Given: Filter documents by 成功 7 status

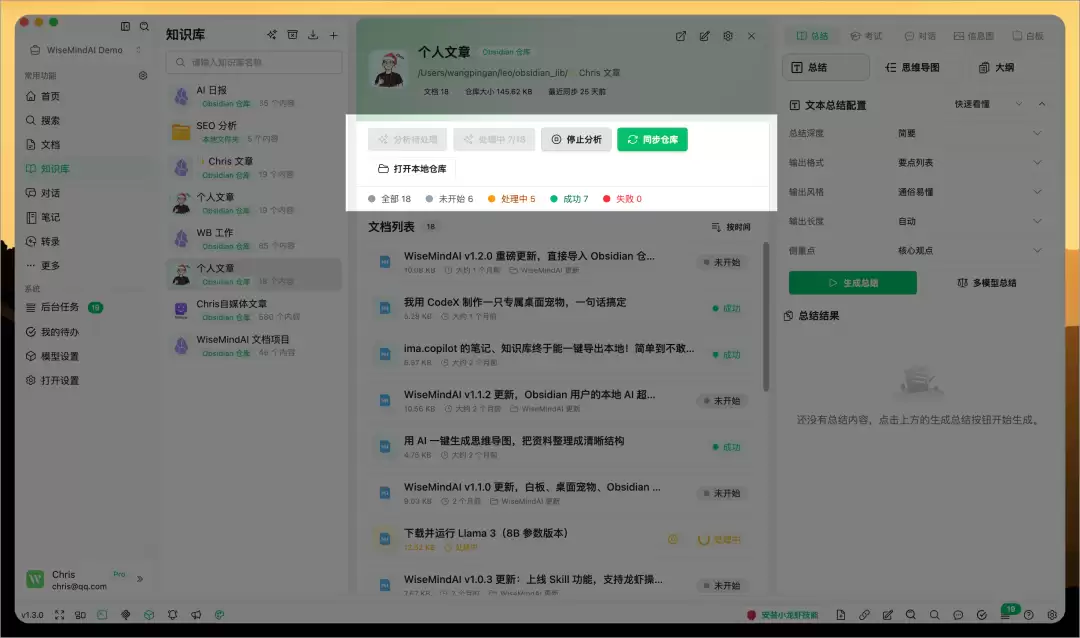Looking at the screenshot, I should [x=569, y=199].
